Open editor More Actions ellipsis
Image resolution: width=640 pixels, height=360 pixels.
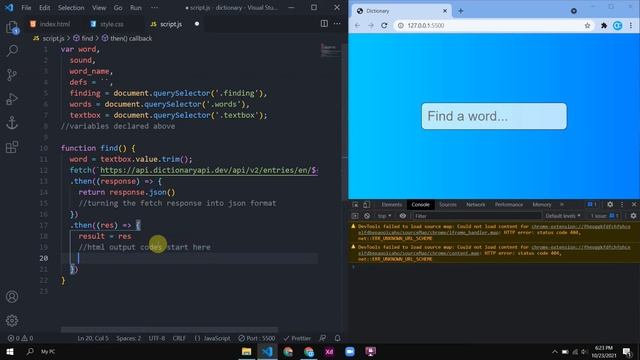click(337, 24)
